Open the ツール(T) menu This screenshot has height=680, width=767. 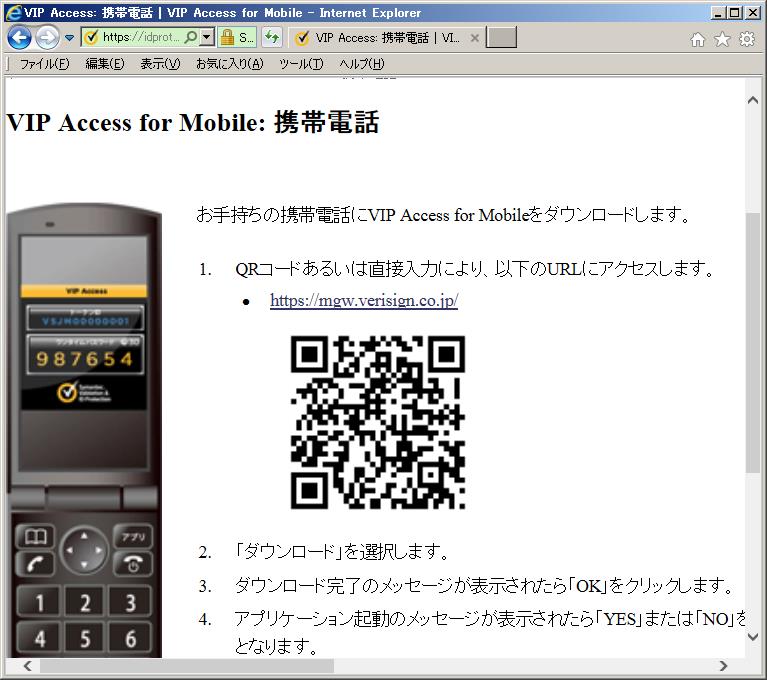pos(301,64)
